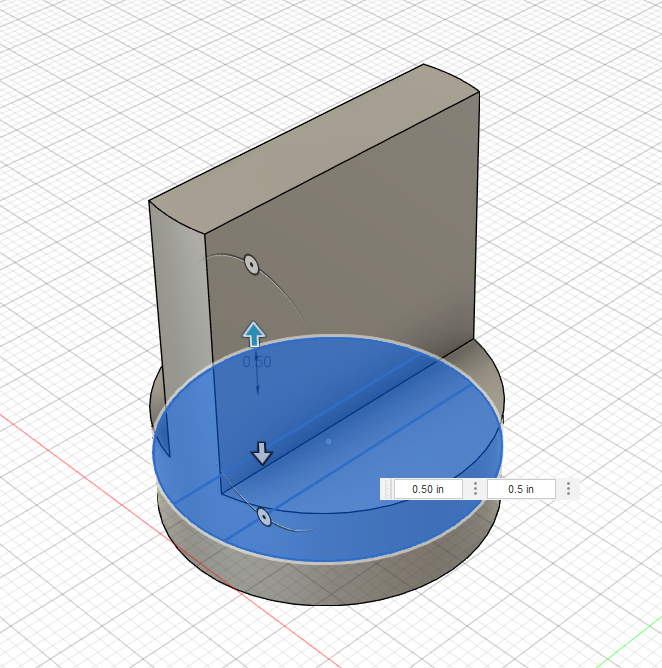Click the center point of the blue circle
The image size is (662, 668).
(x=328, y=442)
